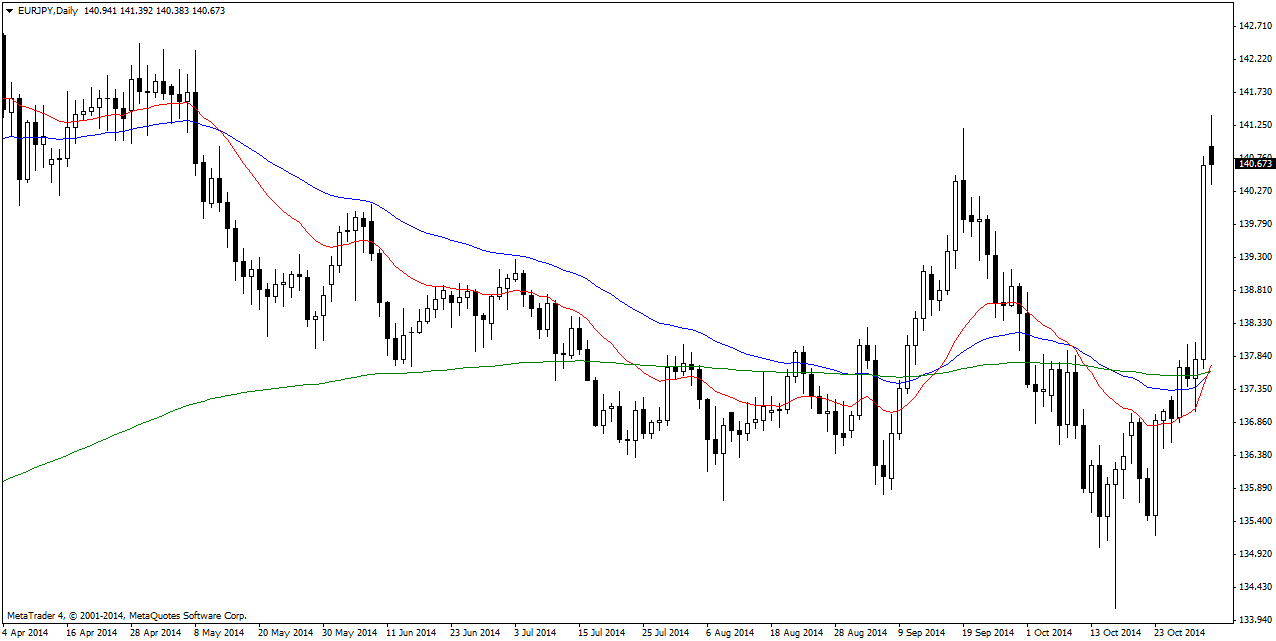1276x641 pixels.
Task: Select the 4 Apr 2014 date label
Action: point(28,632)
